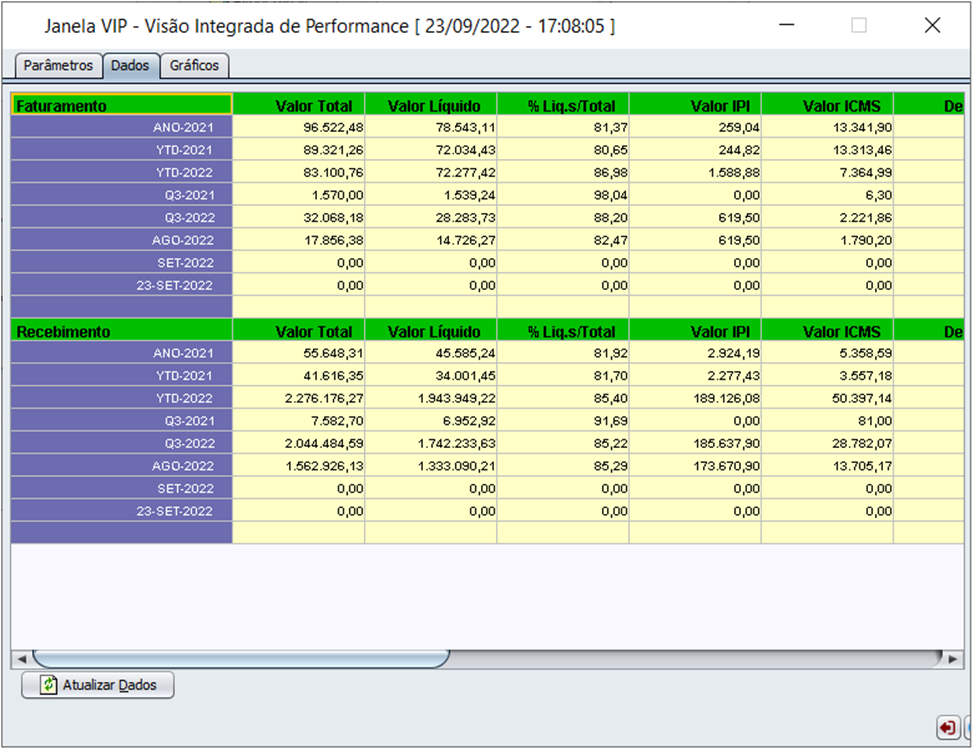Click the horizontal scrollbar left arrow
The height and width of the screenshot is (750, 975).
[20, 658]
